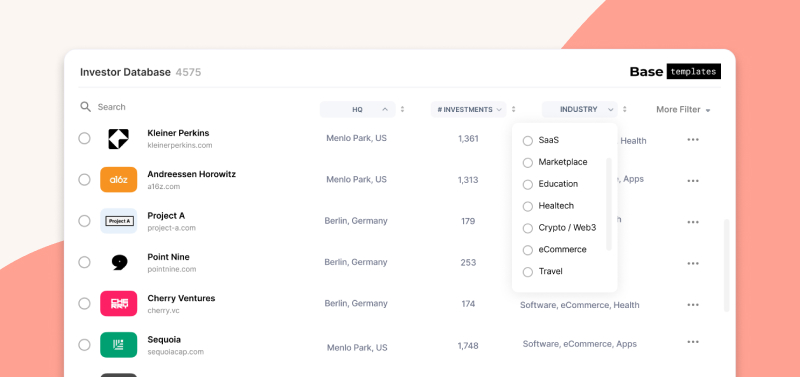Open more options for Point Nine row
The height and width of the screenshot is (377, 800).
click(693, 263)
